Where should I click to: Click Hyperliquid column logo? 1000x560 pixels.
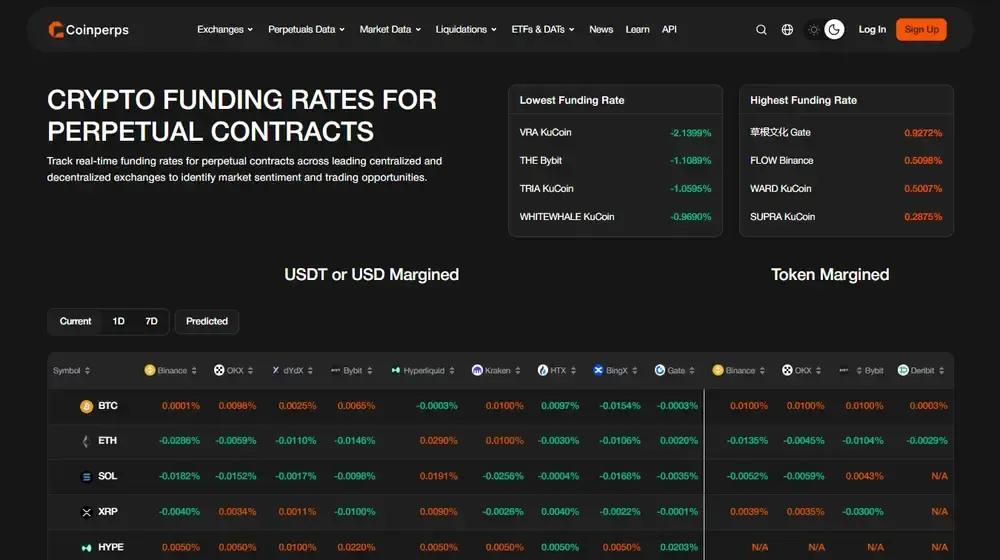[395, 370]
